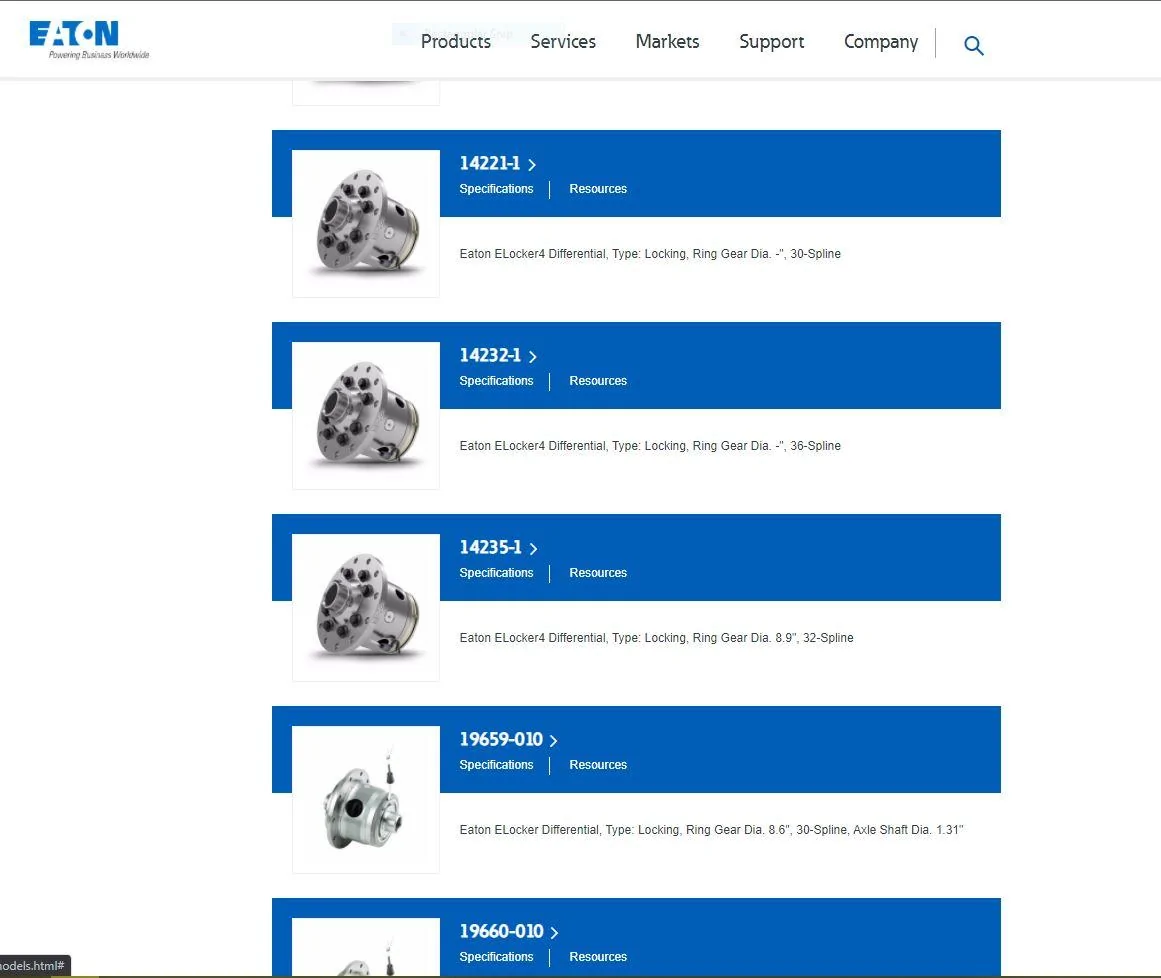The width and height of the screenshot is (1161, 978).
Task: Open the Products menu
Action: [455, 41]
